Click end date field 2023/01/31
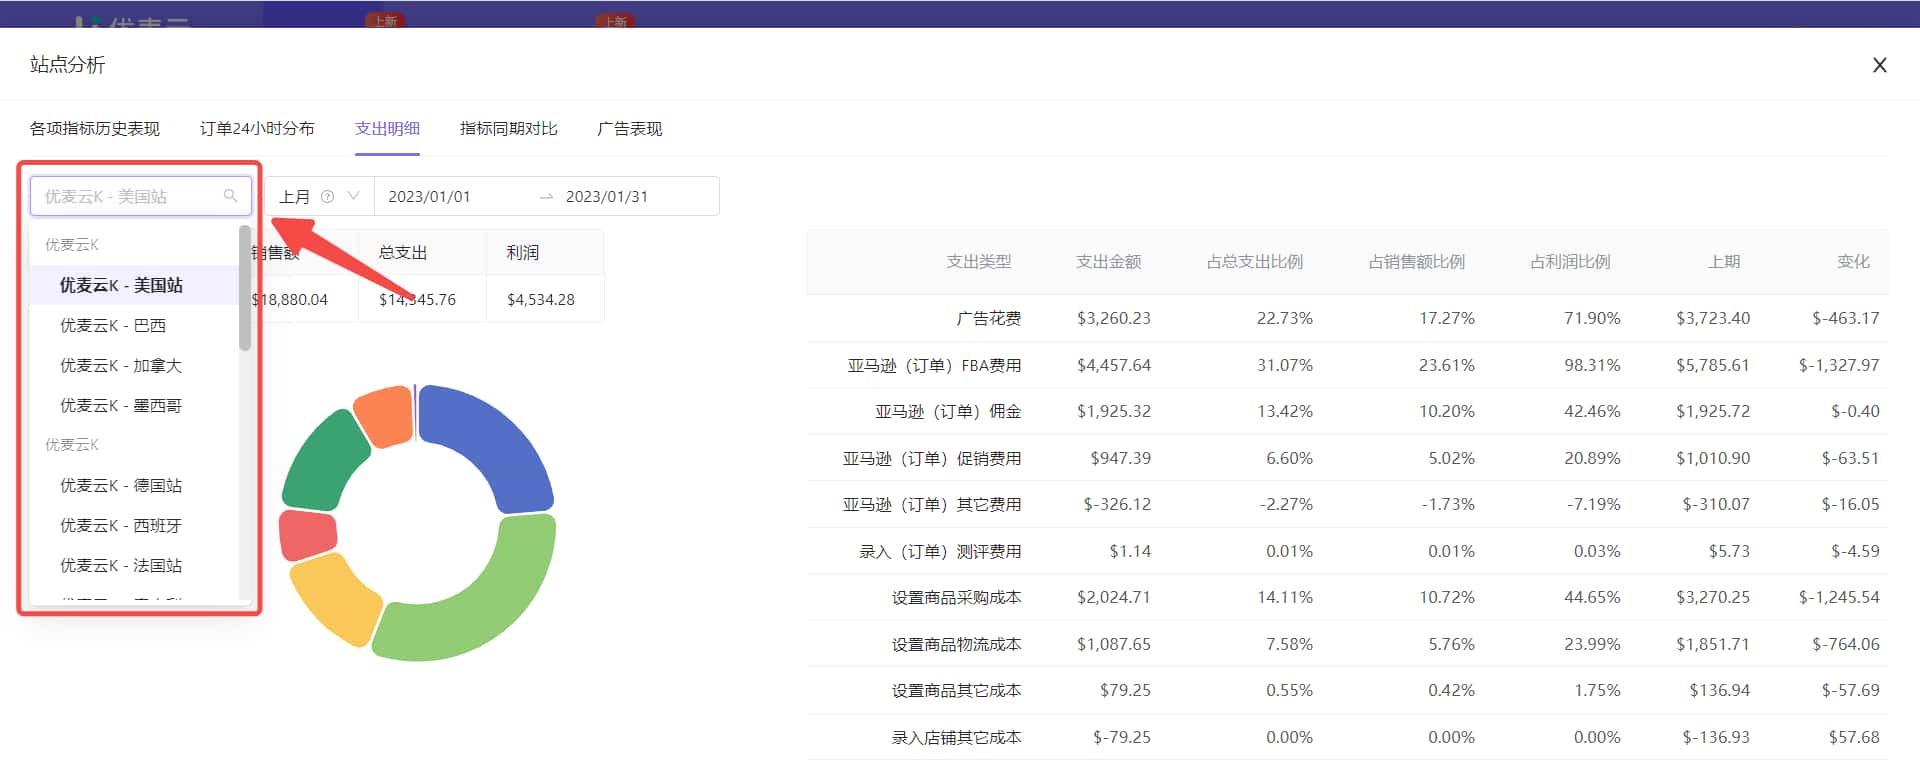The image size is (1920, 781). click(607, 197)
